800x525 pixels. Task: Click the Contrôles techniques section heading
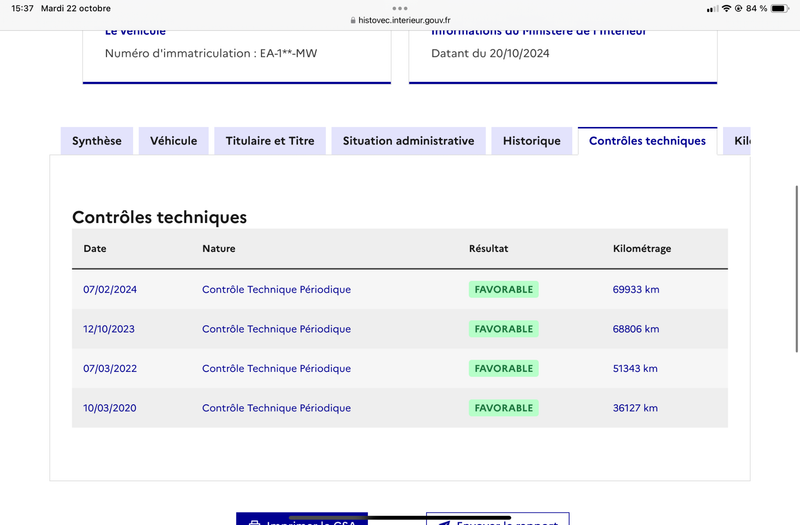pos(159,217)
